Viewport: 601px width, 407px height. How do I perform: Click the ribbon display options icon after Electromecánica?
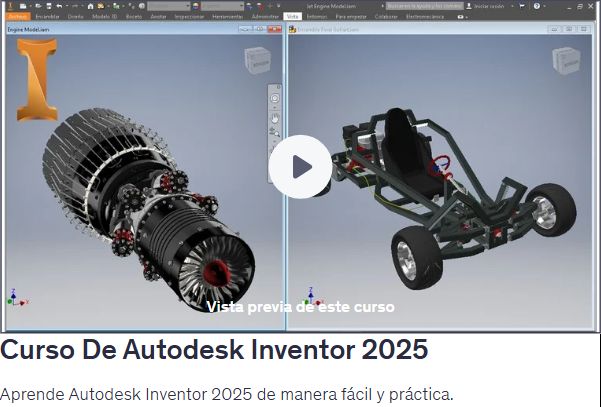click(460, 17)
